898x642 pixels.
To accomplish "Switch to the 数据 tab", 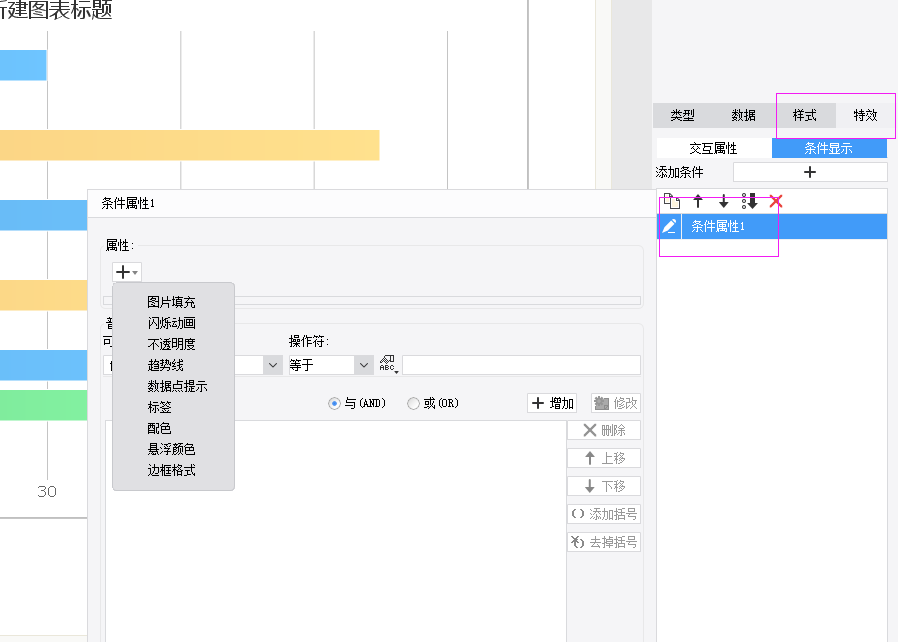I will 743,116.
